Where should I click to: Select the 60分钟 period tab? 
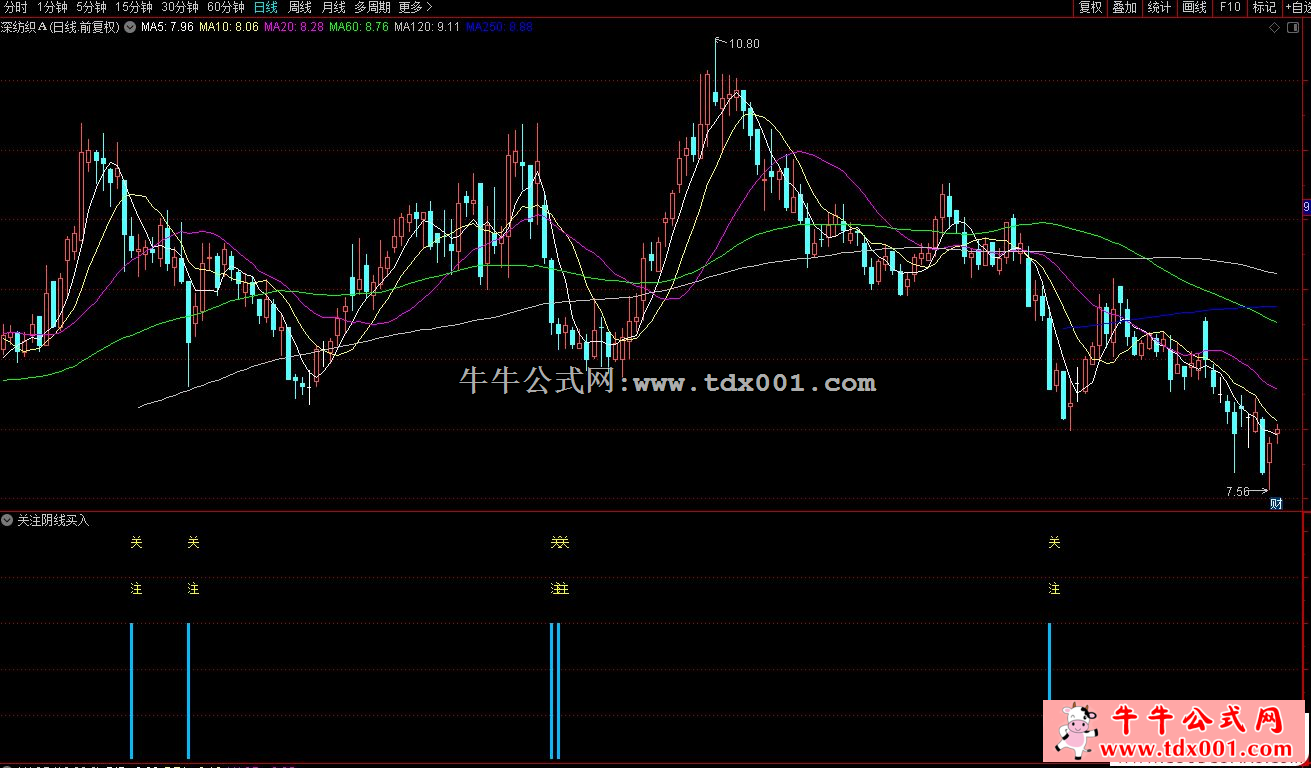(x=226, y=7)
